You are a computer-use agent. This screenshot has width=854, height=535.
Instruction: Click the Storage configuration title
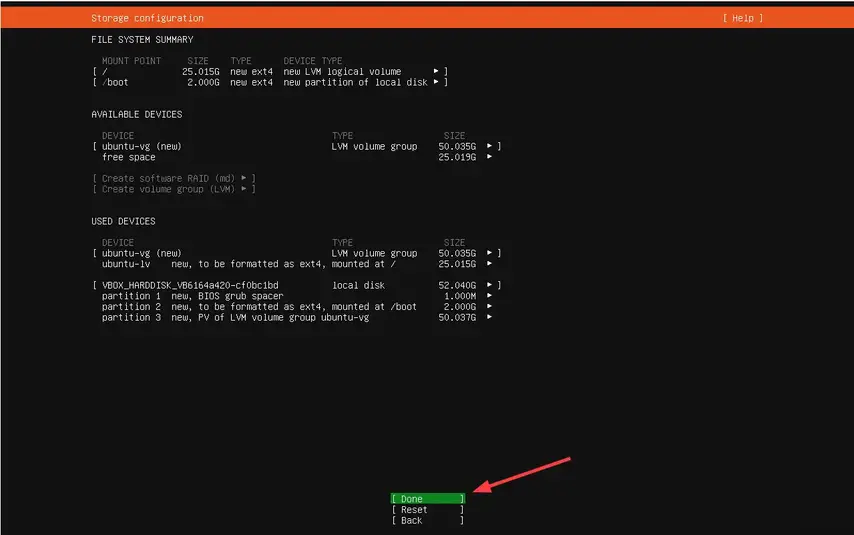click(x=147, y=18)
